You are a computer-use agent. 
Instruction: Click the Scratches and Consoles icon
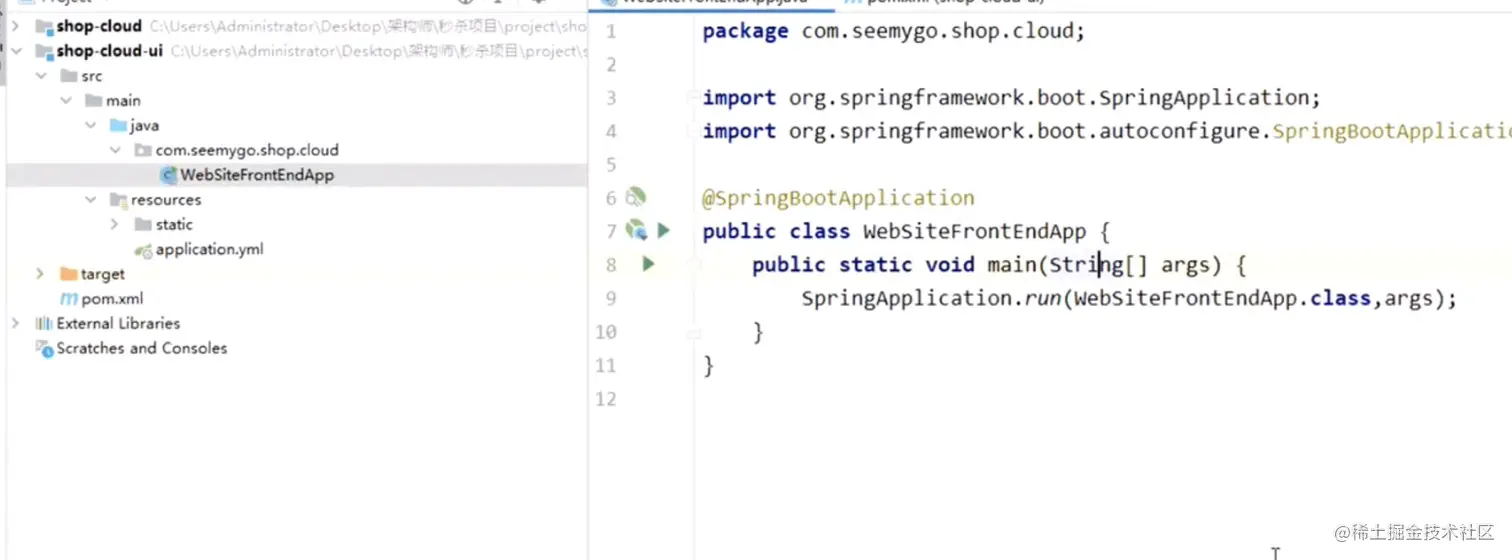pyautogui.click(x=44, y=348)
